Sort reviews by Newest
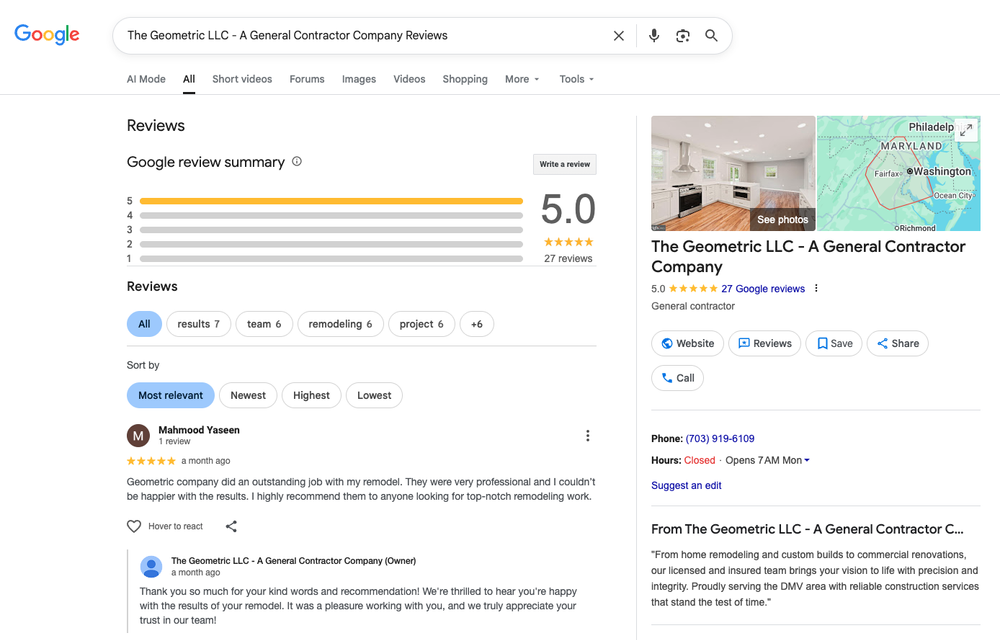This screenshot has height=640, width=1000. (x=247, y=395)
